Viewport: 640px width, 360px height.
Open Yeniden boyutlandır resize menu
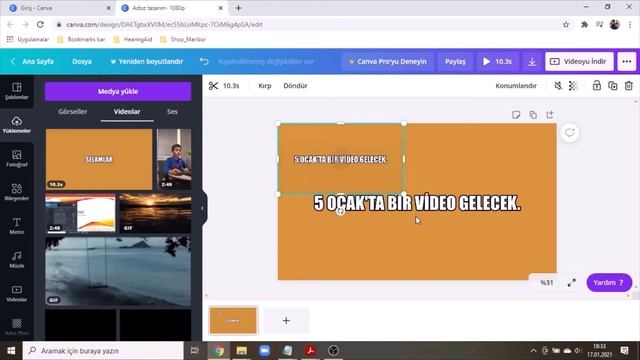pyautogui.click(x=147, y=62)
